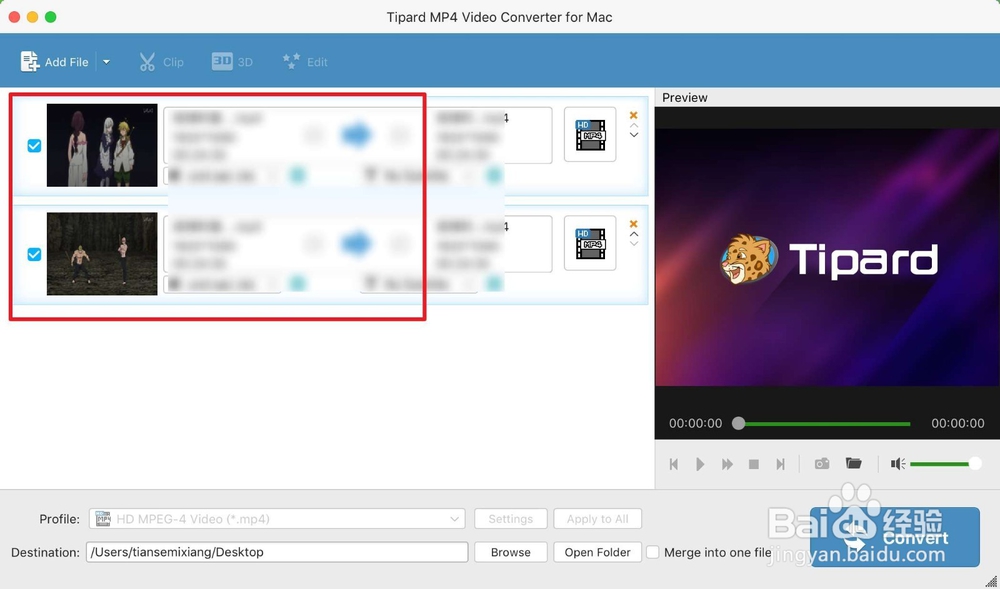This screenshot has width=1000, height=589.
Task: Expand the Add File dropdown arrow
Action: click(x=106, y=61)
